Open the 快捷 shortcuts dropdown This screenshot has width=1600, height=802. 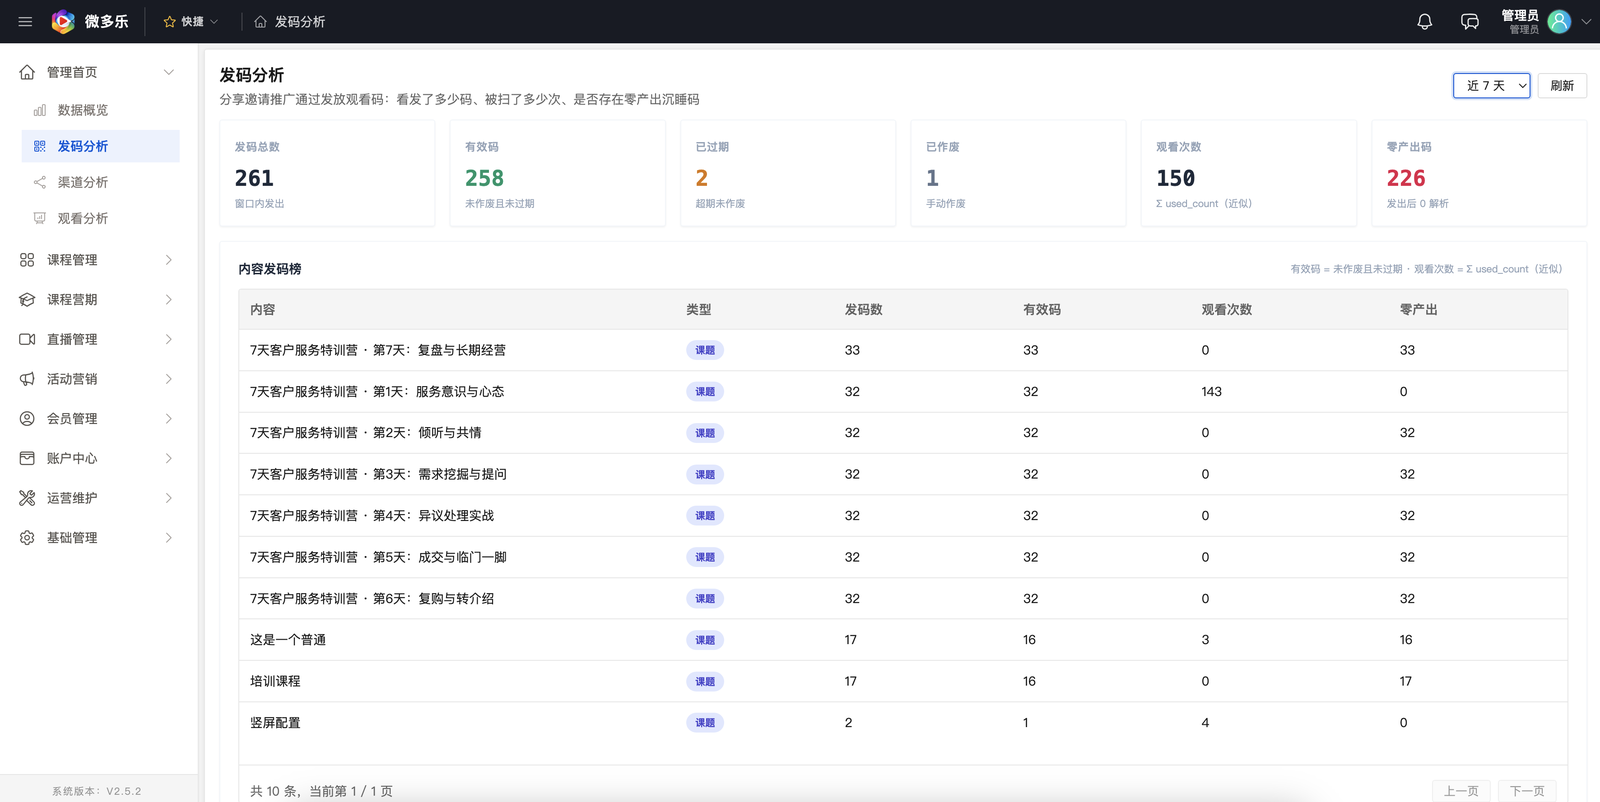(x=191, y=21)
